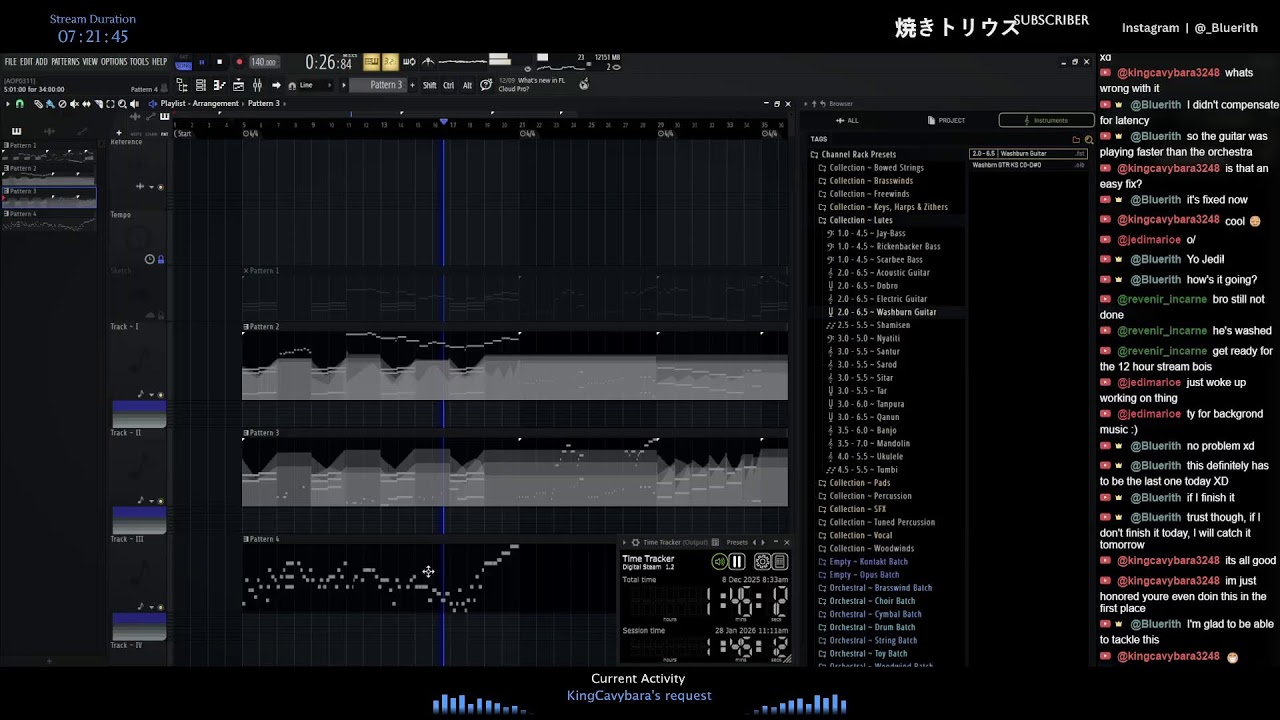This screenshot has height=720, width=1280.
Task: Click the 140.000 tempo field
Action: pyautogui.click(x=264, y=62)
